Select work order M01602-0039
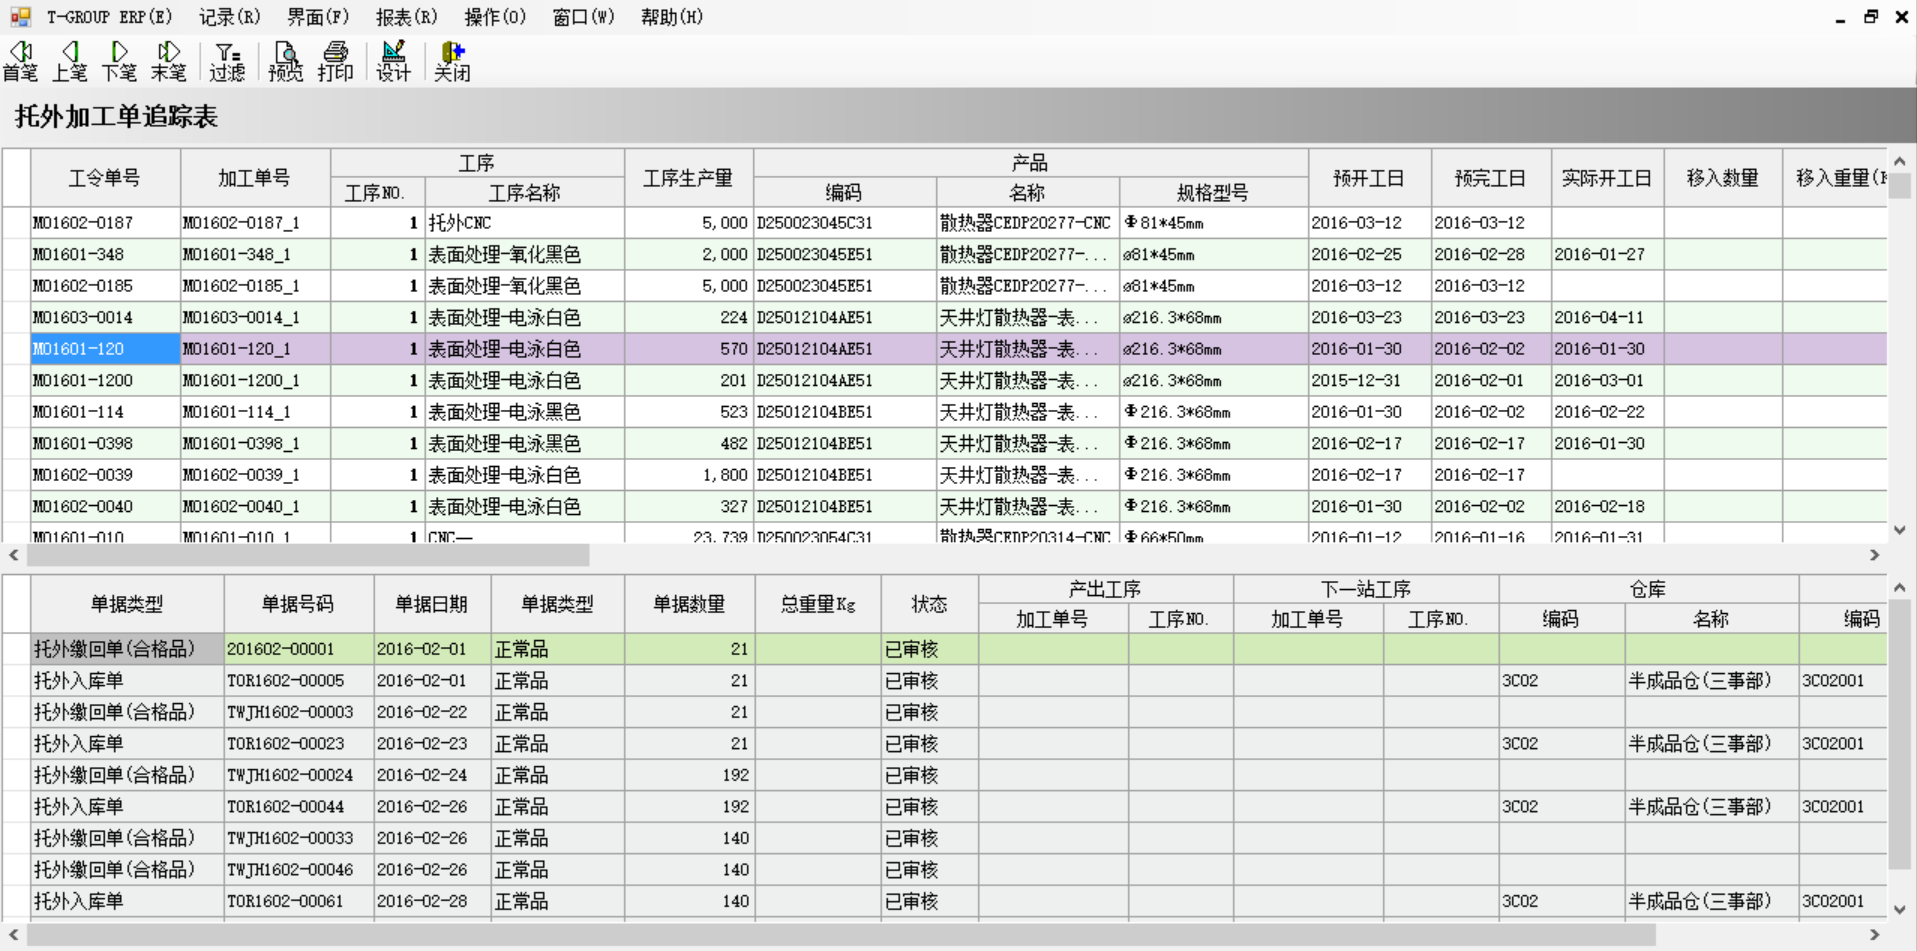 coord(105,475)
